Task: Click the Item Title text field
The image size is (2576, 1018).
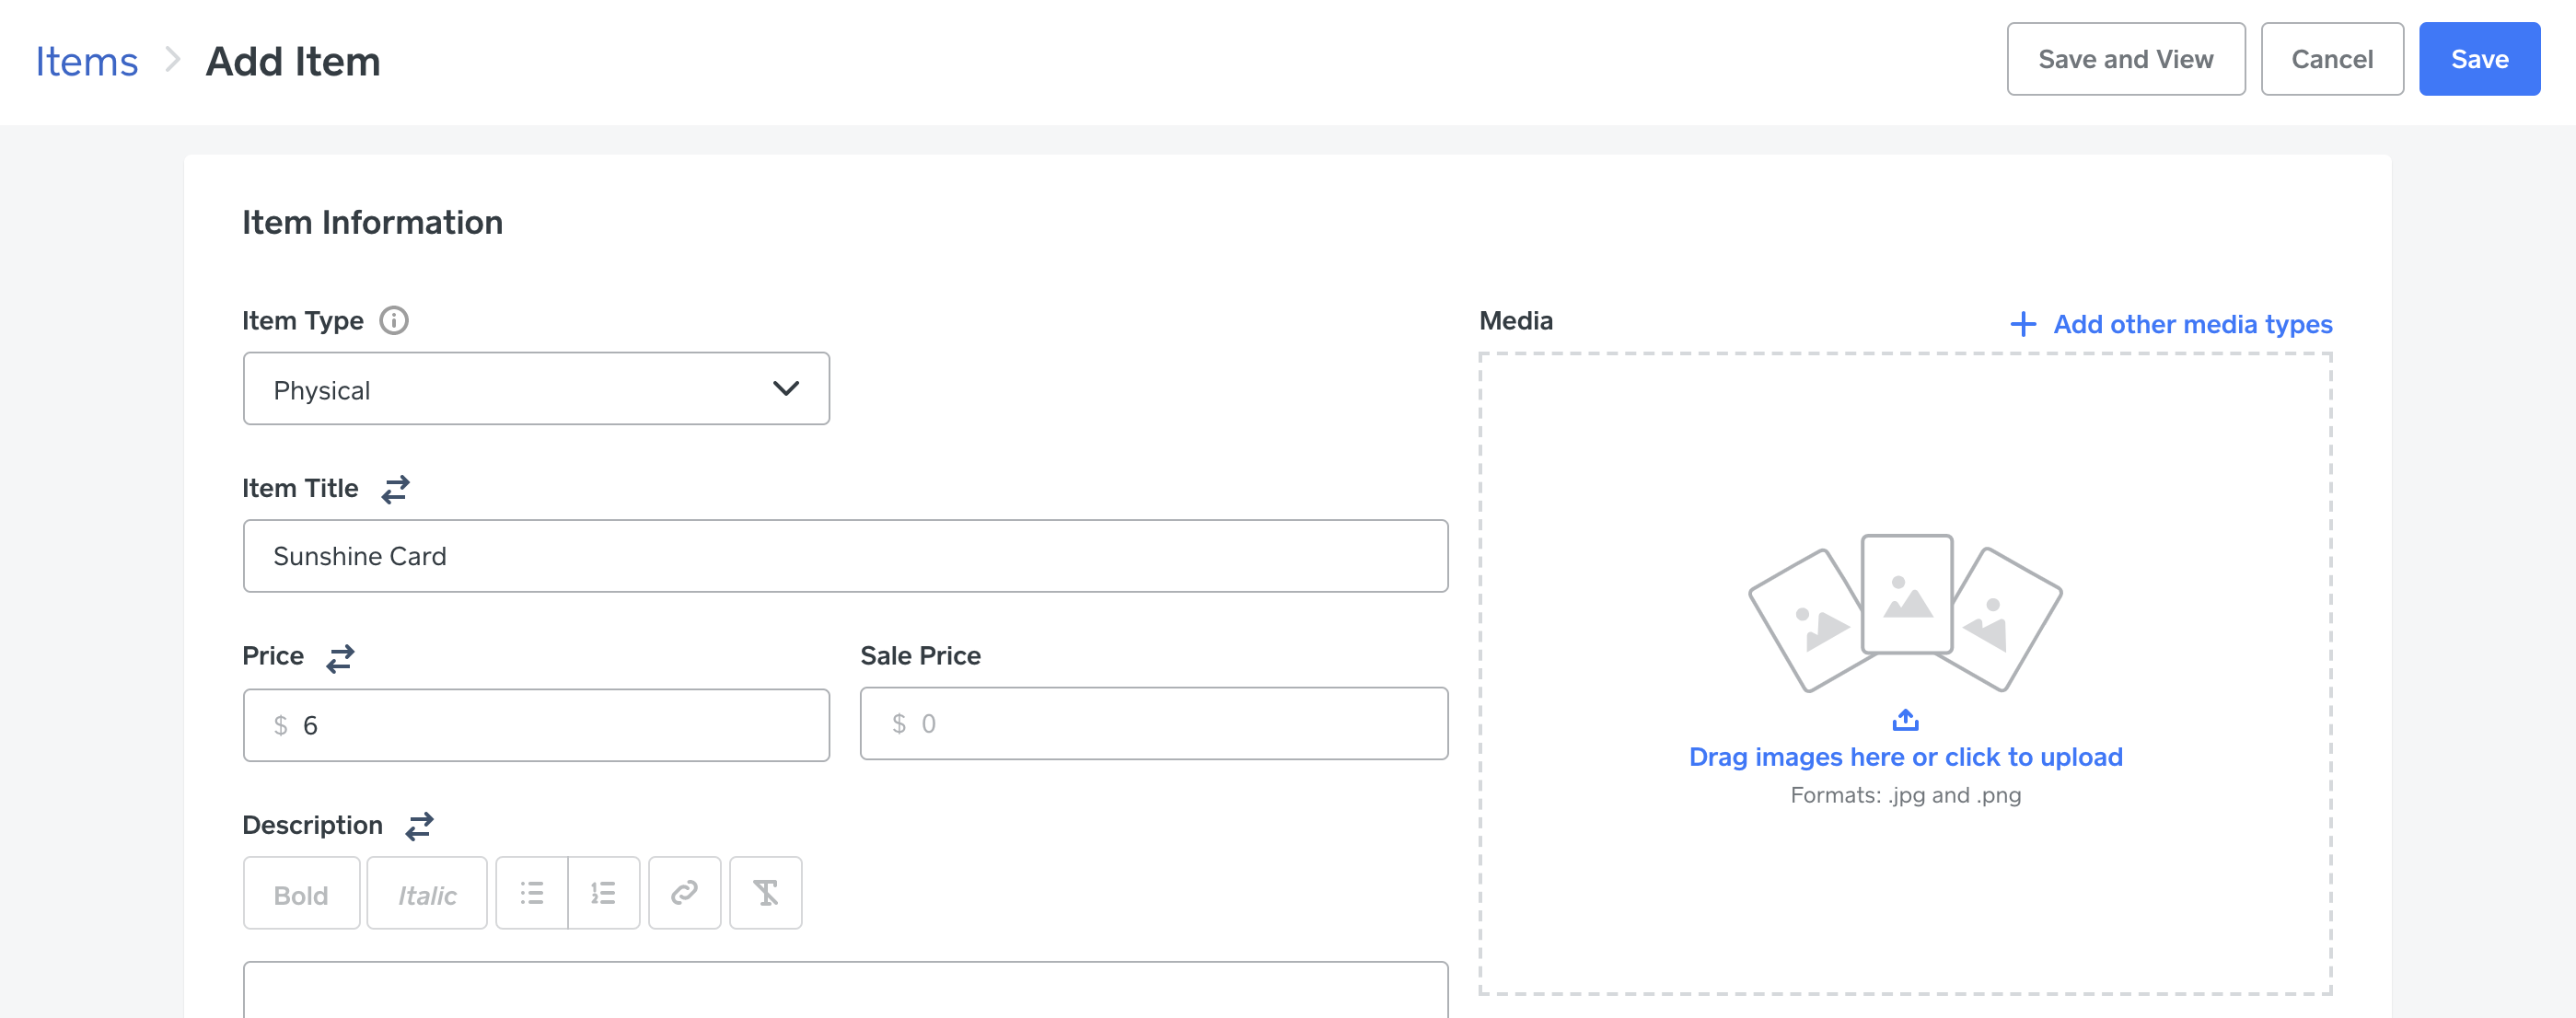Action: pyautogui.click(x=845, y=557)
